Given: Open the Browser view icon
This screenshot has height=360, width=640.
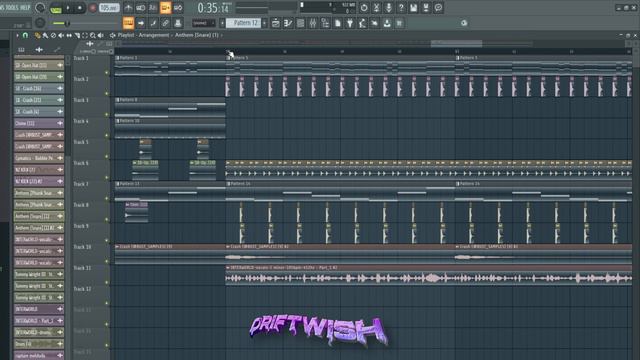Looking at the screenshot, I should click(325, 23).
